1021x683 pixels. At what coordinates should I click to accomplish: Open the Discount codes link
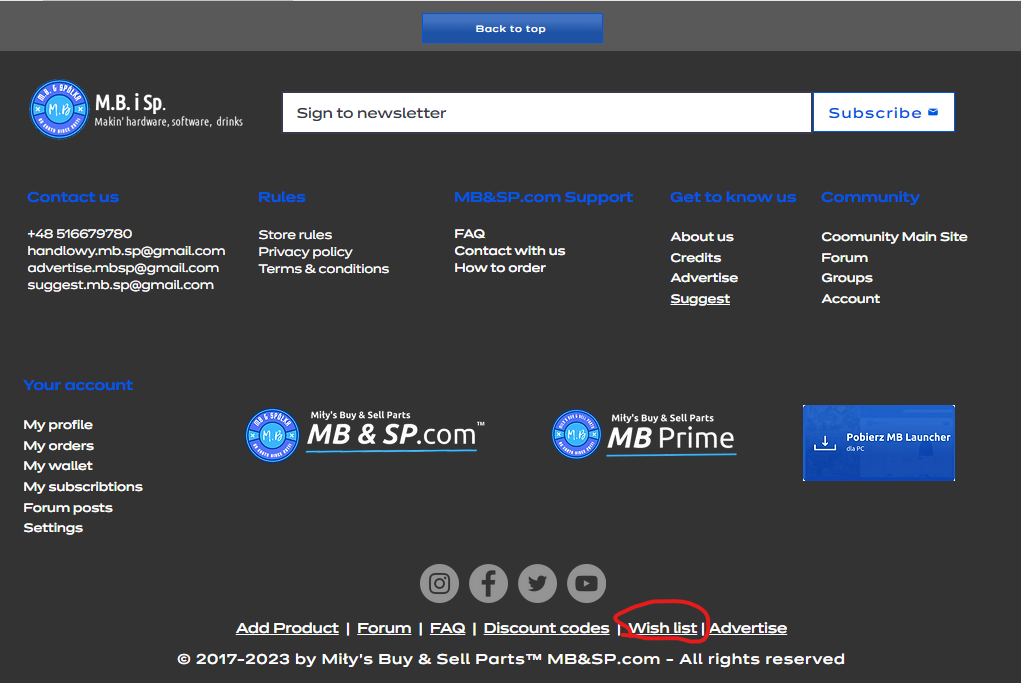pos(546,628)
